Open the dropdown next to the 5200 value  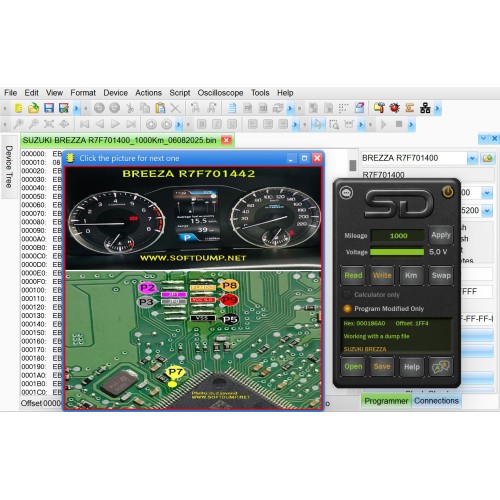click(487, 211)
